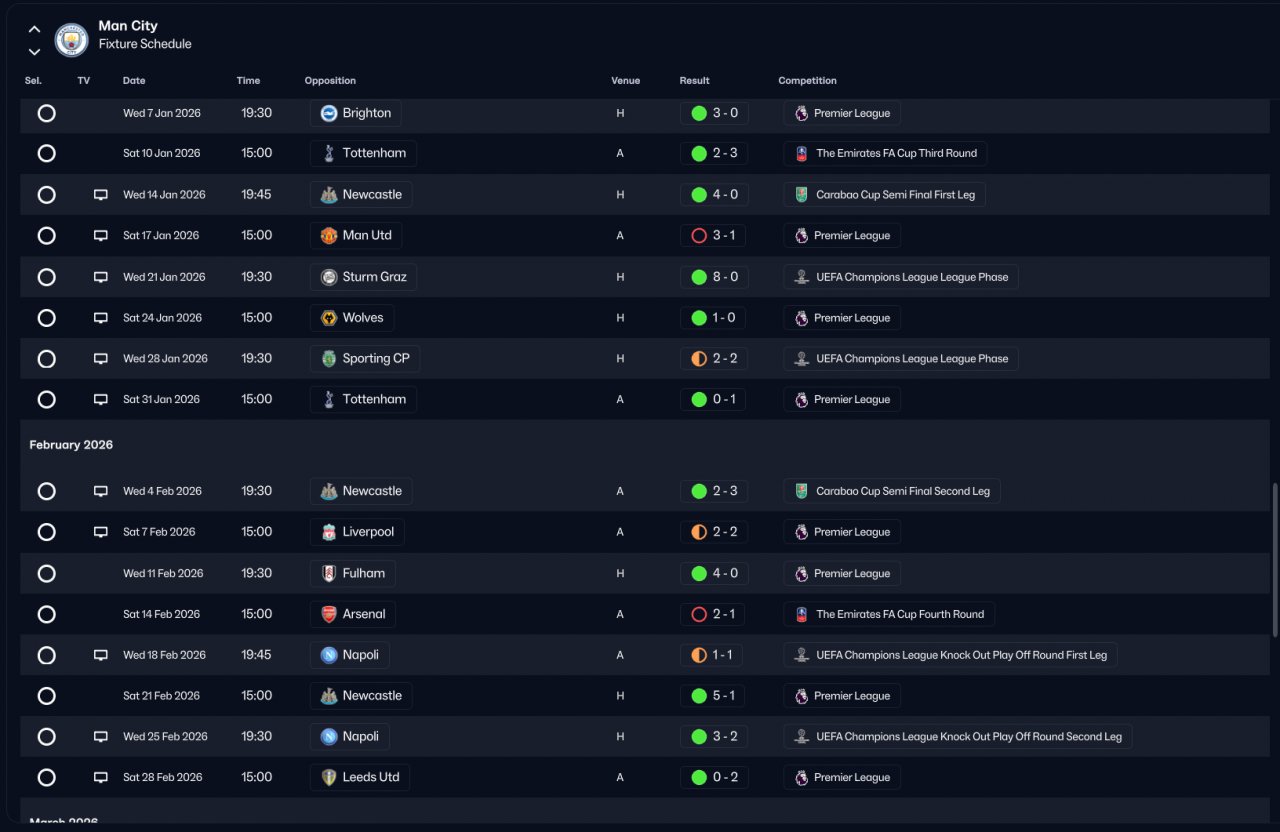
Task: Click the down chevron beside Man City
Action: tap(34, 51)
